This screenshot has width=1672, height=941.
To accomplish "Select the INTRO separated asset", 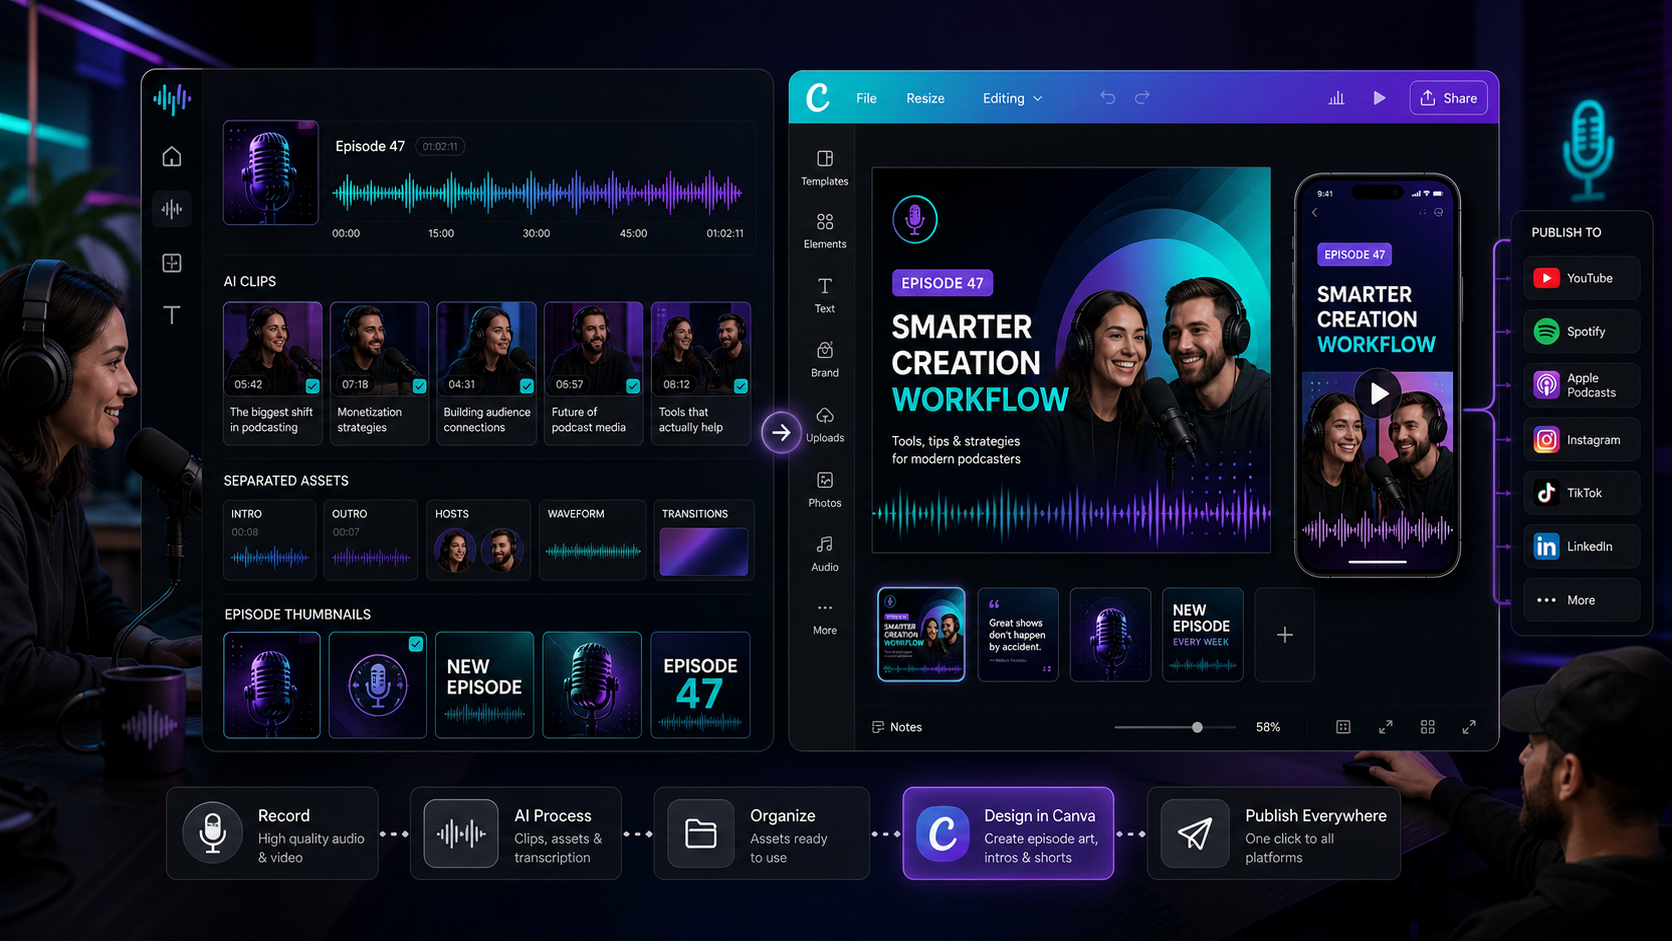I will [270, 540].
